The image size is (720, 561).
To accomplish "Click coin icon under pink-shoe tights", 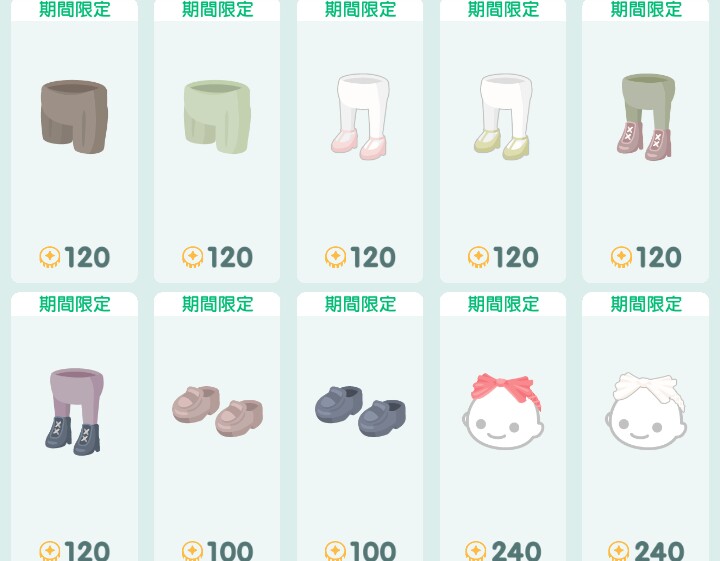I will [x=336, y=257].
